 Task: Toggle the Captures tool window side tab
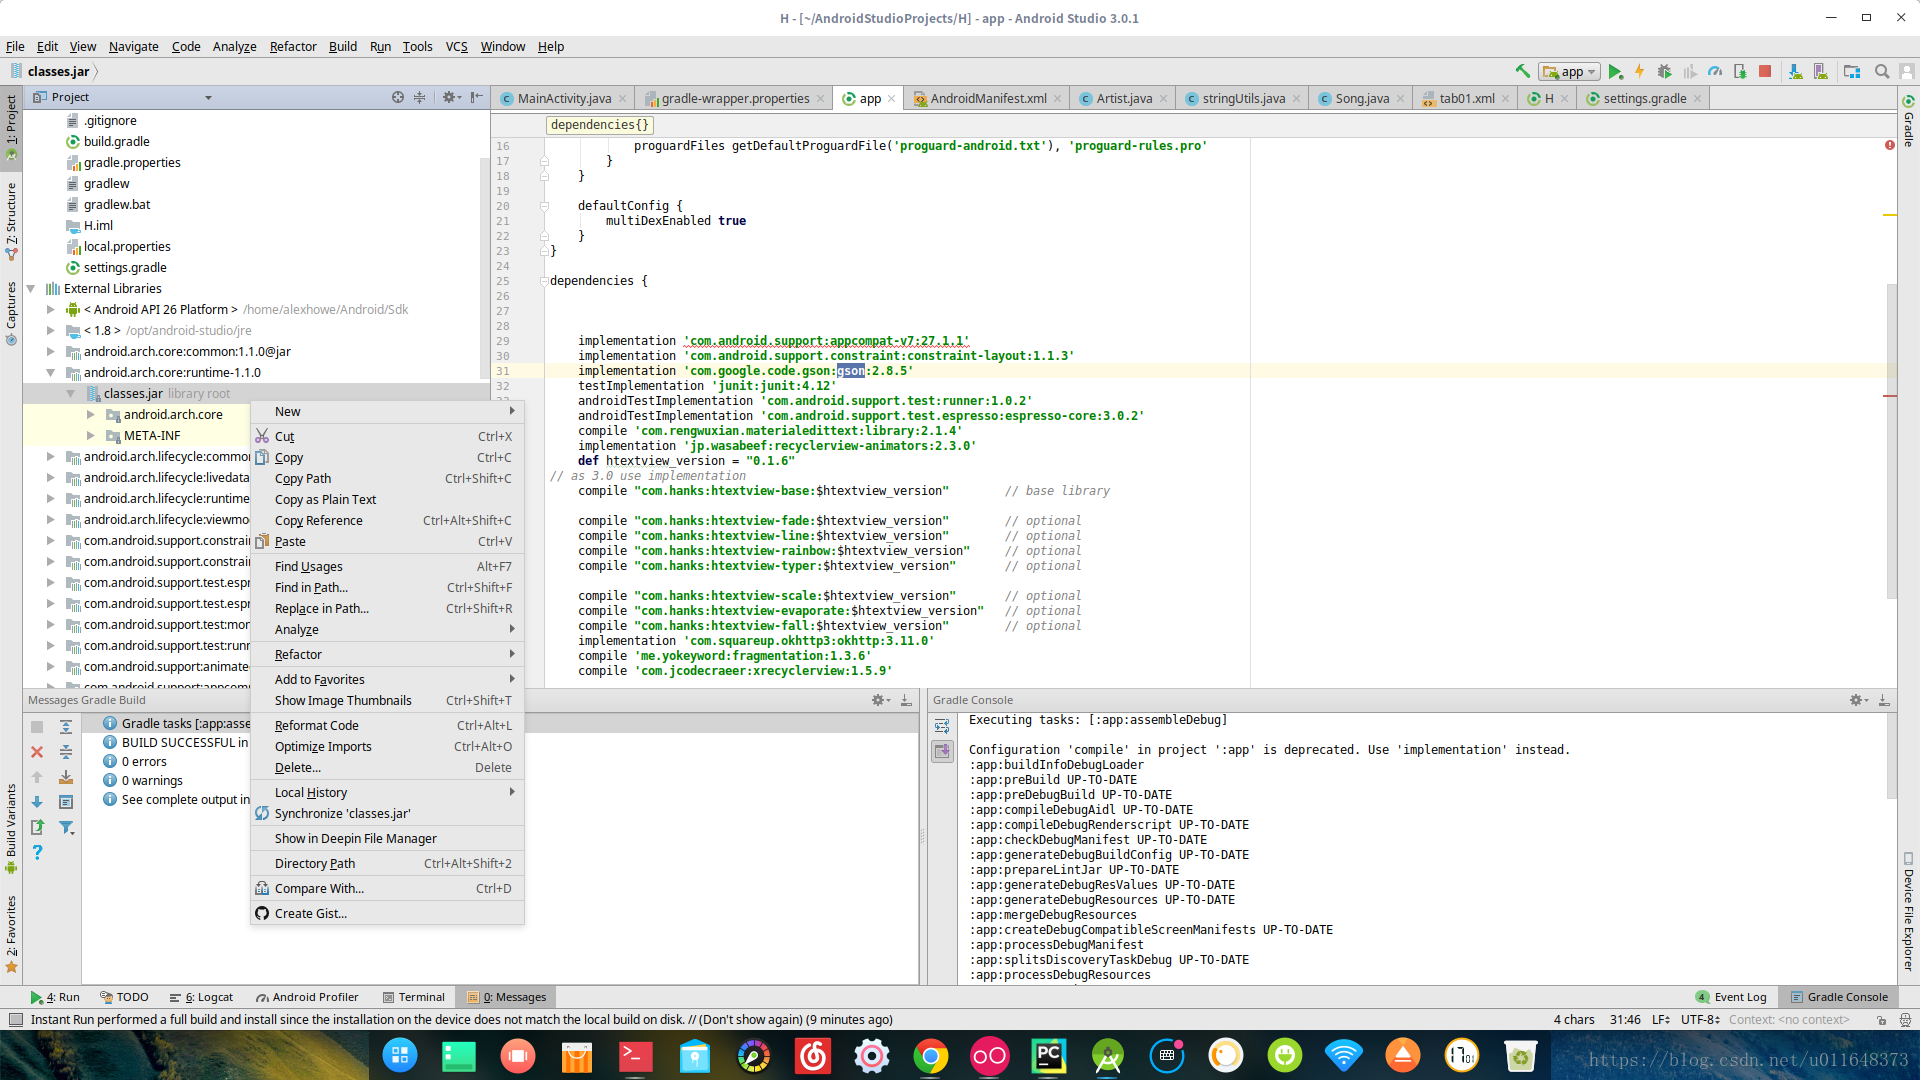(x=11, y=313)
